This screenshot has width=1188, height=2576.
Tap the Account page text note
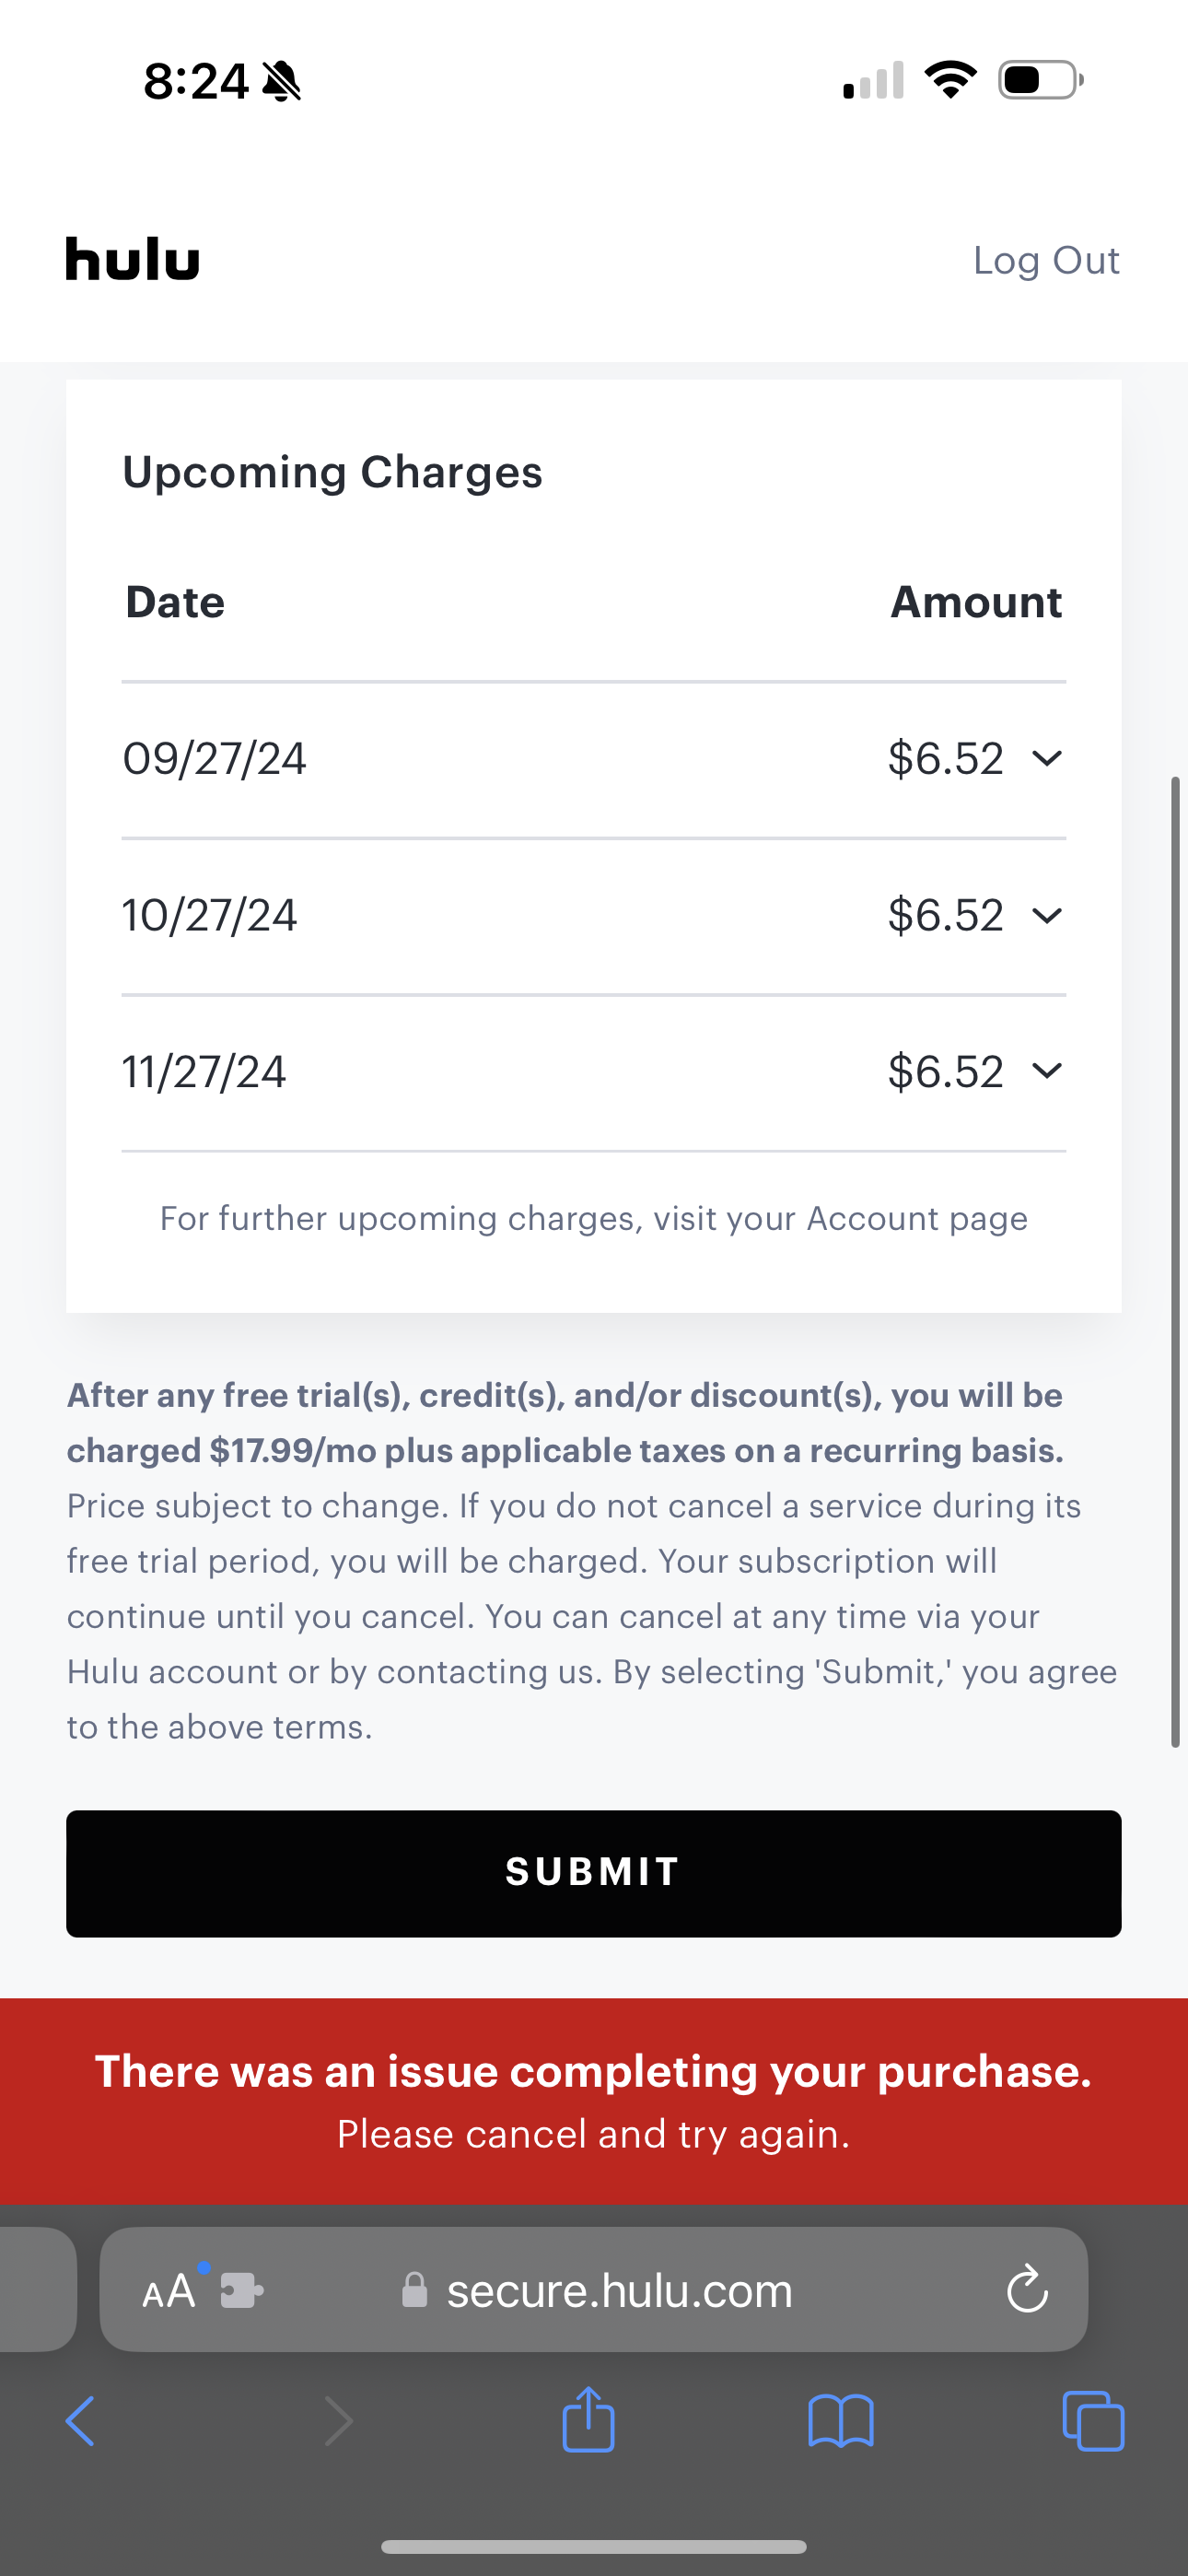594,1218
